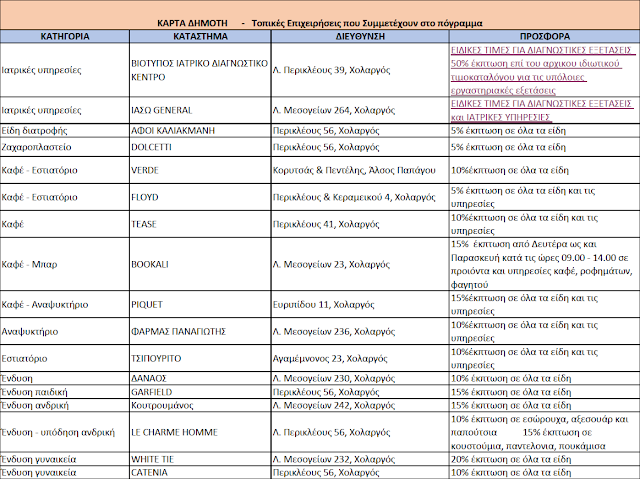The image size is (640, 479).
Task: Click the address Περικλέους 41, Χολαργός
Action: point(326,224)
